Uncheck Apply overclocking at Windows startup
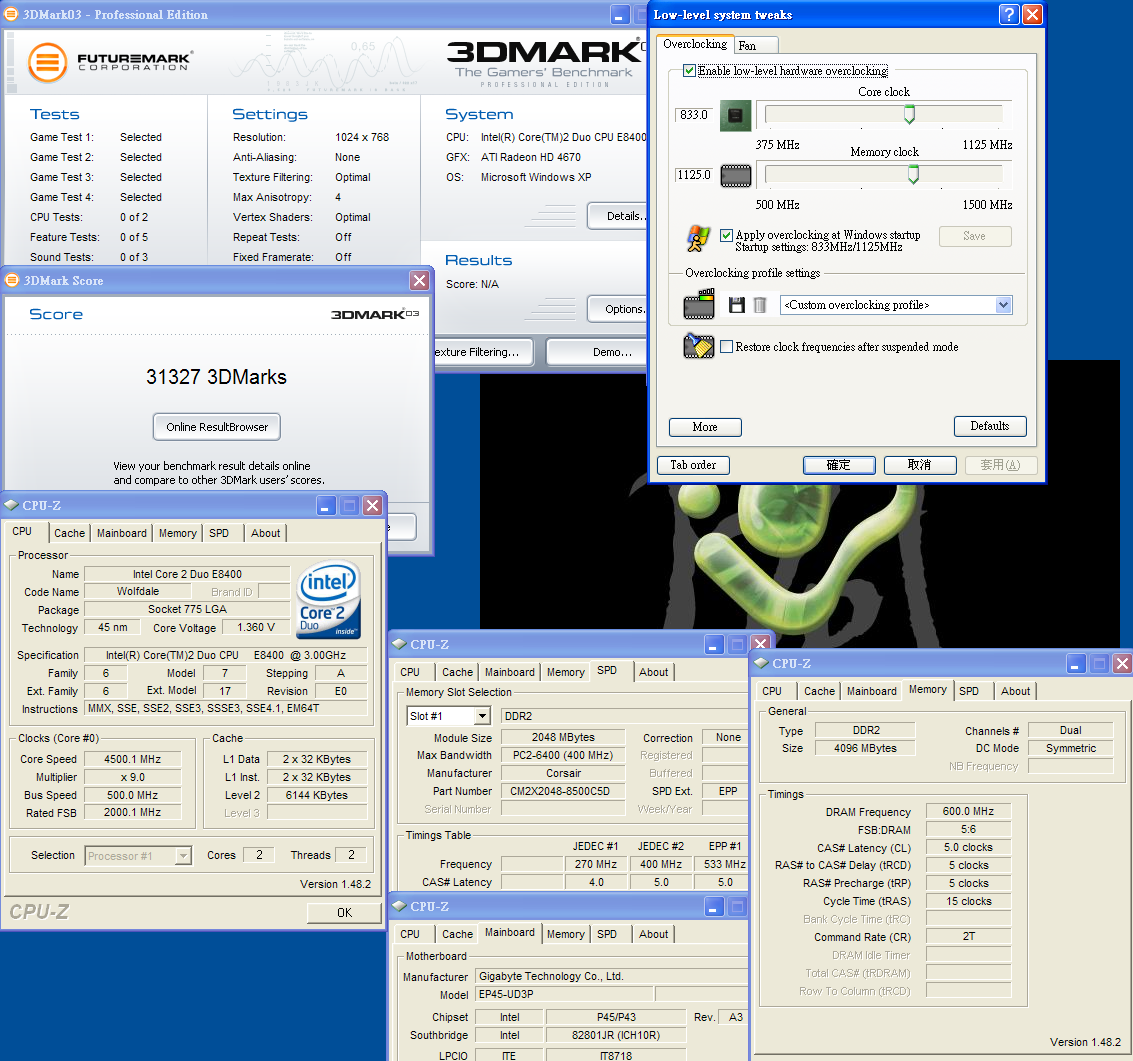Screen dimensions: 1133x1061 [x=727, y=235]
